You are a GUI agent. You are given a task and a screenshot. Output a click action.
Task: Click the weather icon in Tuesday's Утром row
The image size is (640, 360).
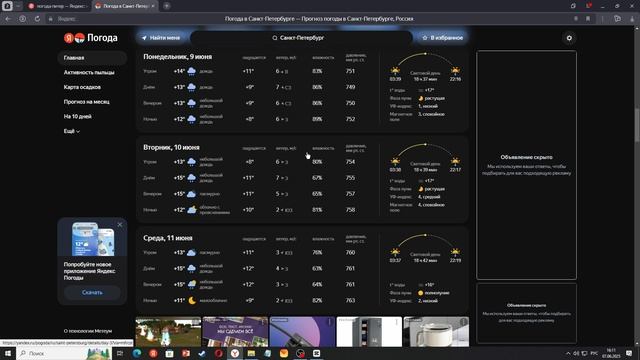coord(191,162)
